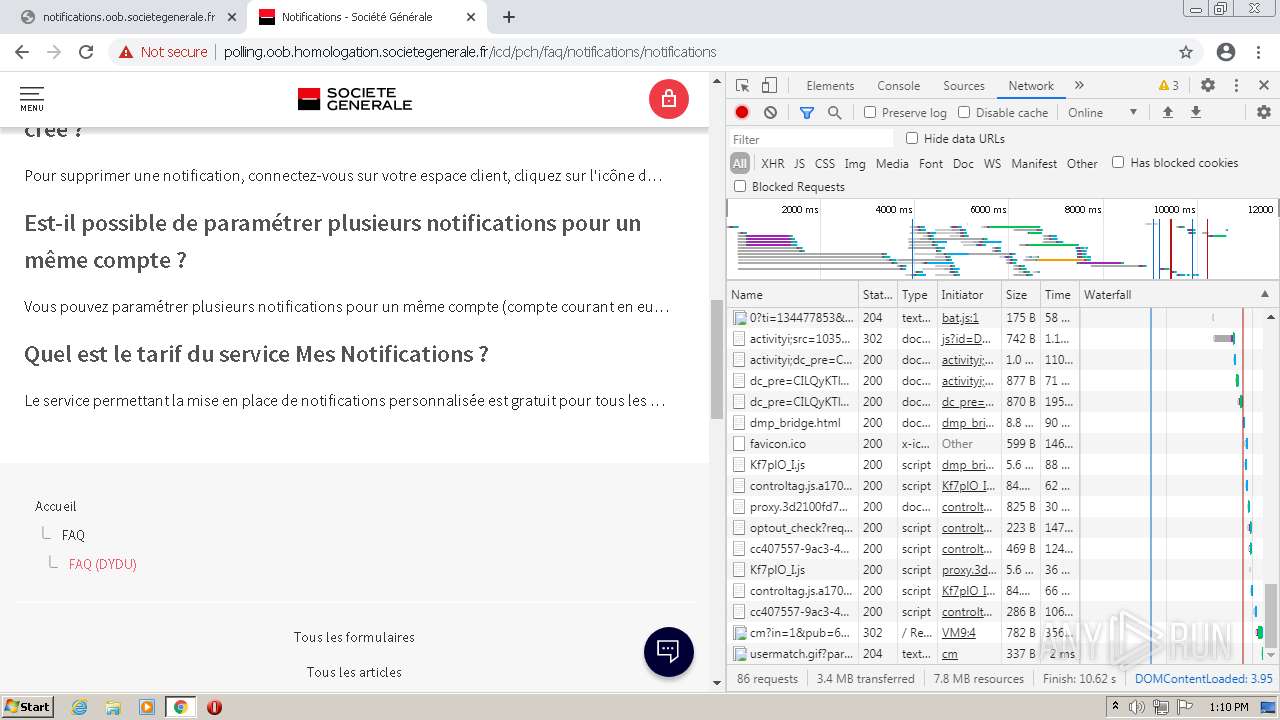Filter requests by XHR

[x=773, y=163]
